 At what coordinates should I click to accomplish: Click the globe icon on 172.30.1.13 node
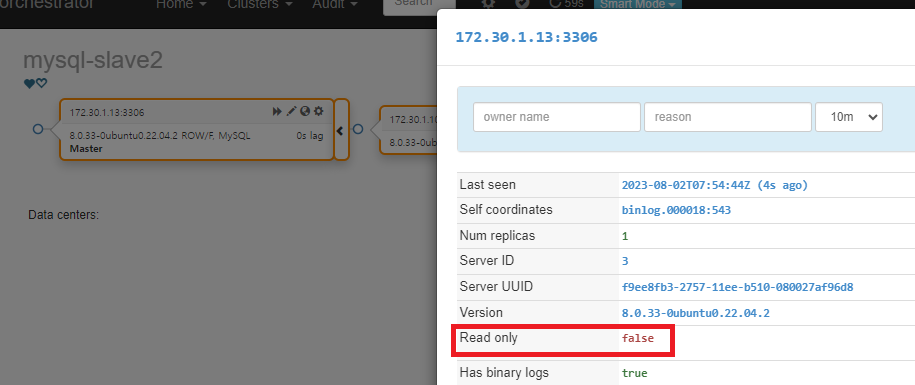tap(305, 111)
